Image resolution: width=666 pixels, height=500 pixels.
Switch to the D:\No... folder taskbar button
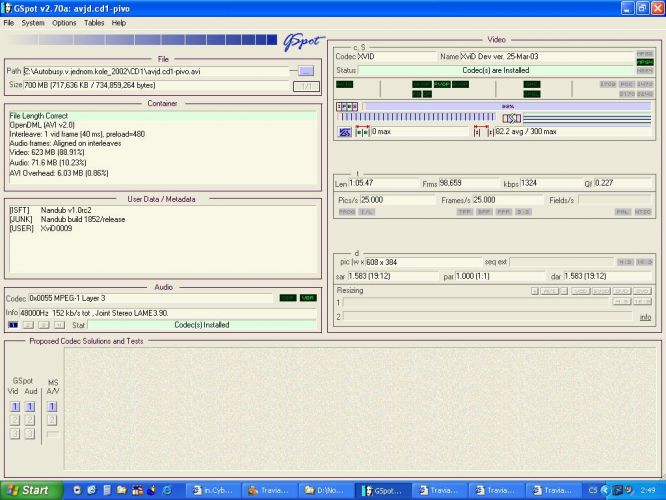coord(326,490)
